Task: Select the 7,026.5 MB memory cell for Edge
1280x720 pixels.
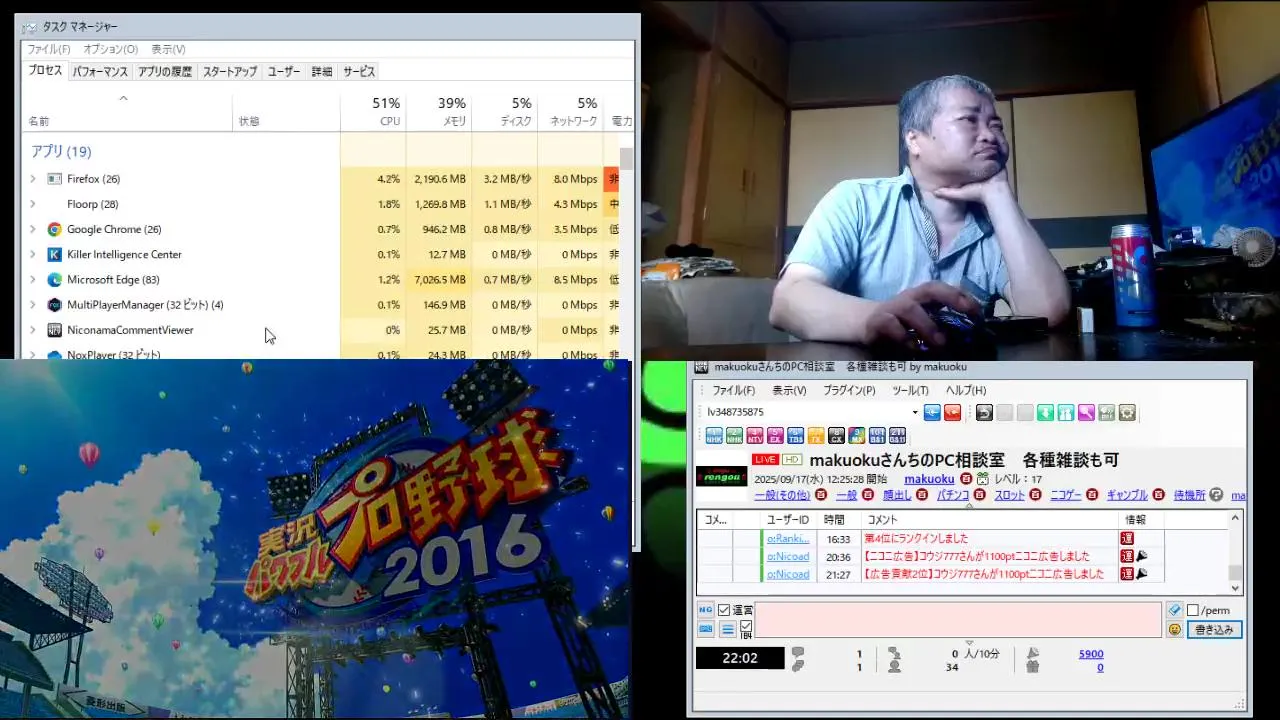Action: (439, 279)
